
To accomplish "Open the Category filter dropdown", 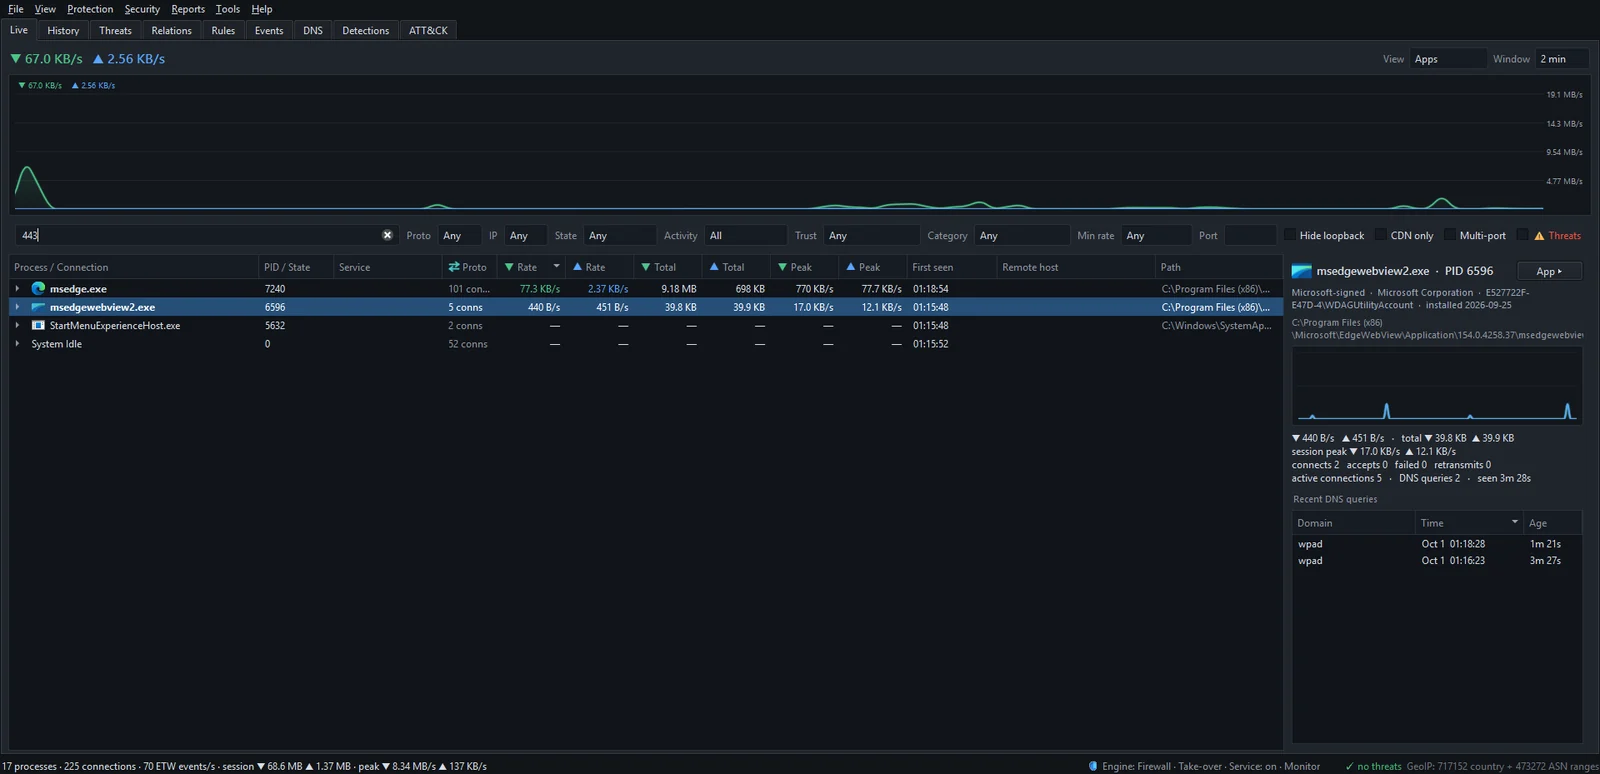I will coord(1022,235).
